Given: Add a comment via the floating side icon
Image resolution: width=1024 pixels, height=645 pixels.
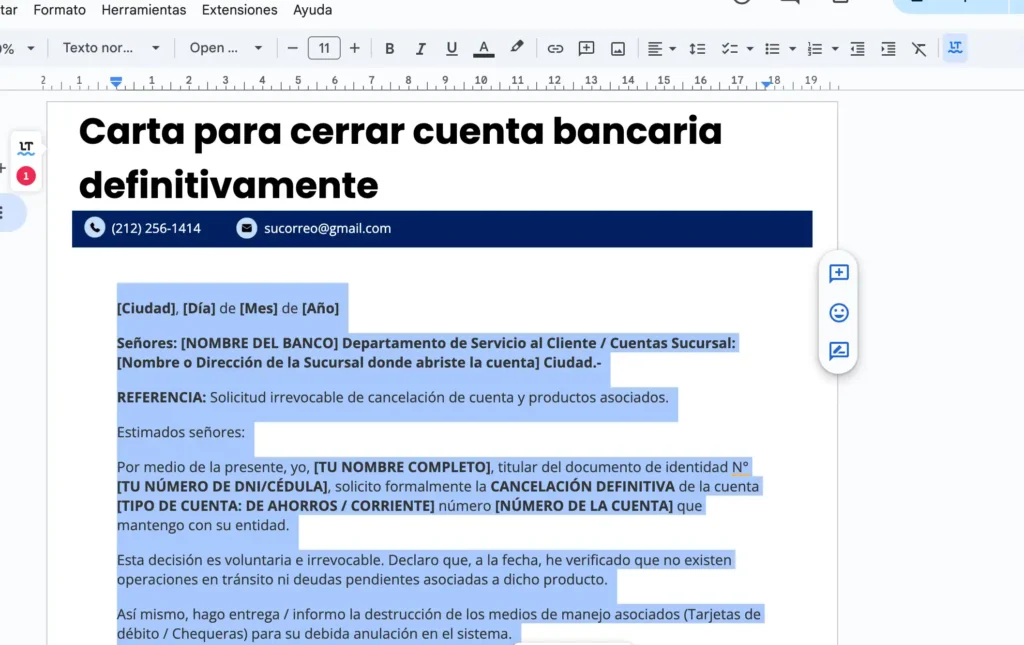Looking at the screenshot, I should pyautogui.click(x=838, y=274).
